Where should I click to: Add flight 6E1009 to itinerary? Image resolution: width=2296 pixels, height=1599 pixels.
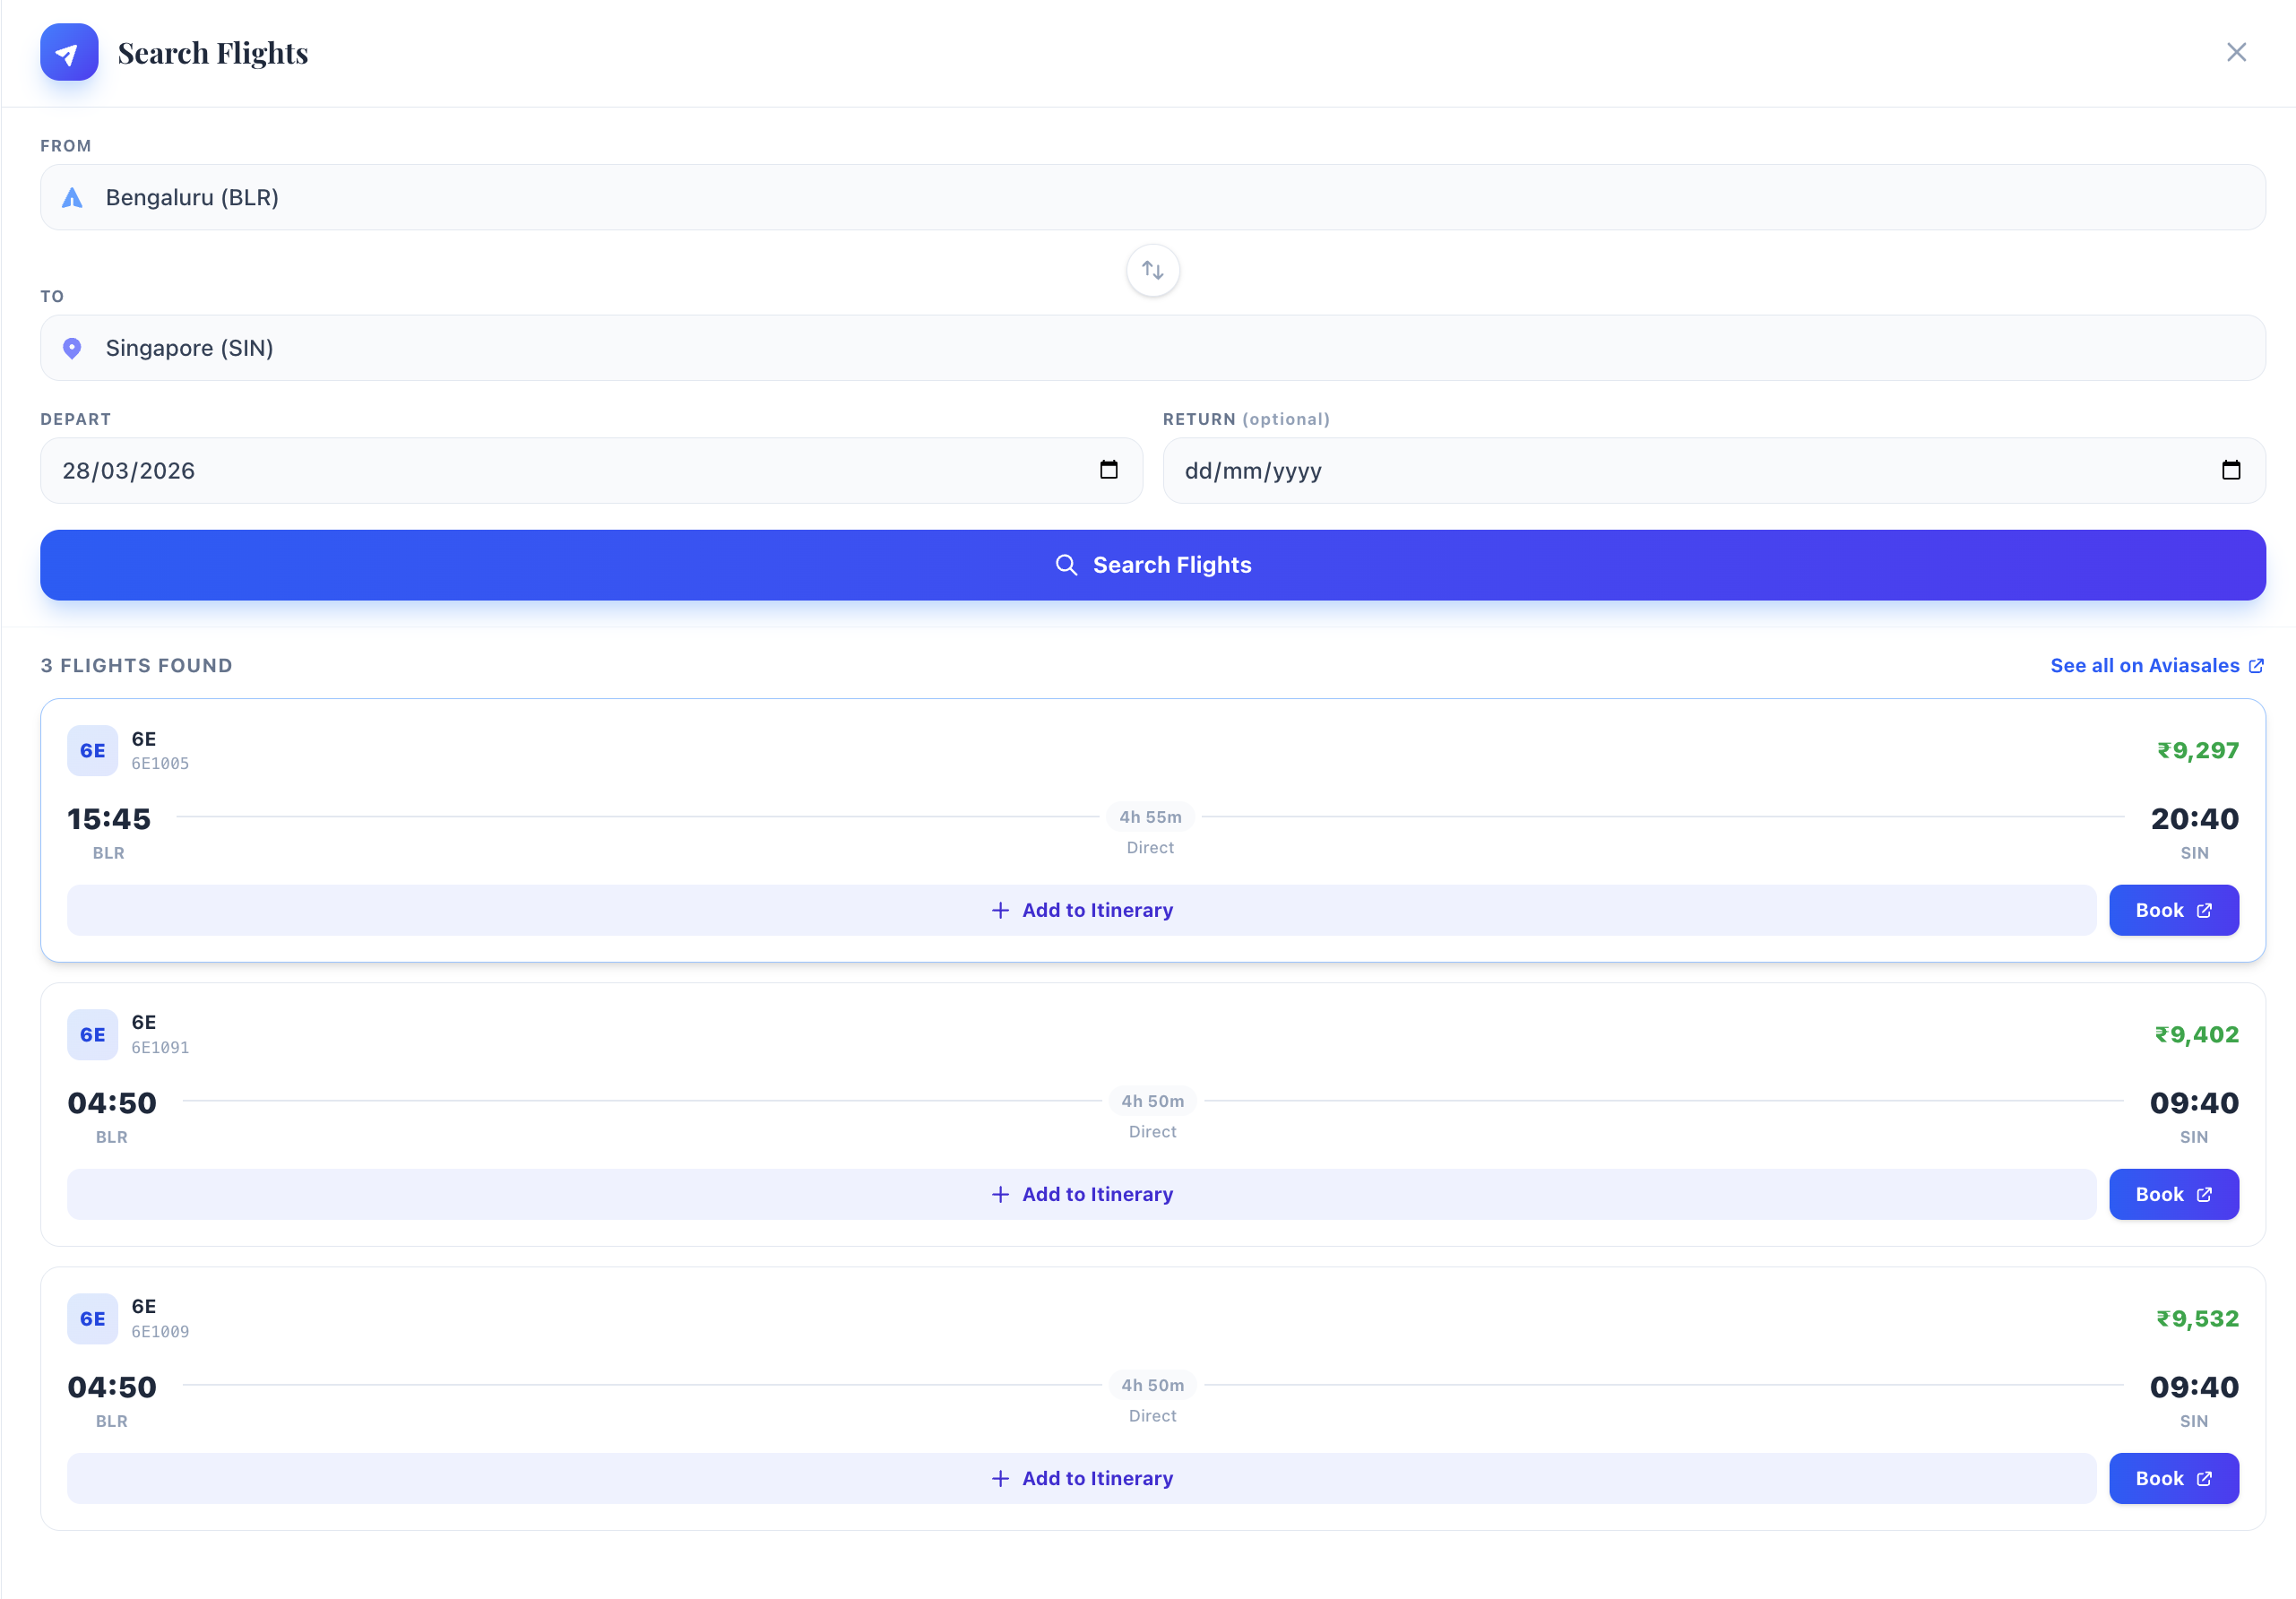click(x=1081, y=1478)
